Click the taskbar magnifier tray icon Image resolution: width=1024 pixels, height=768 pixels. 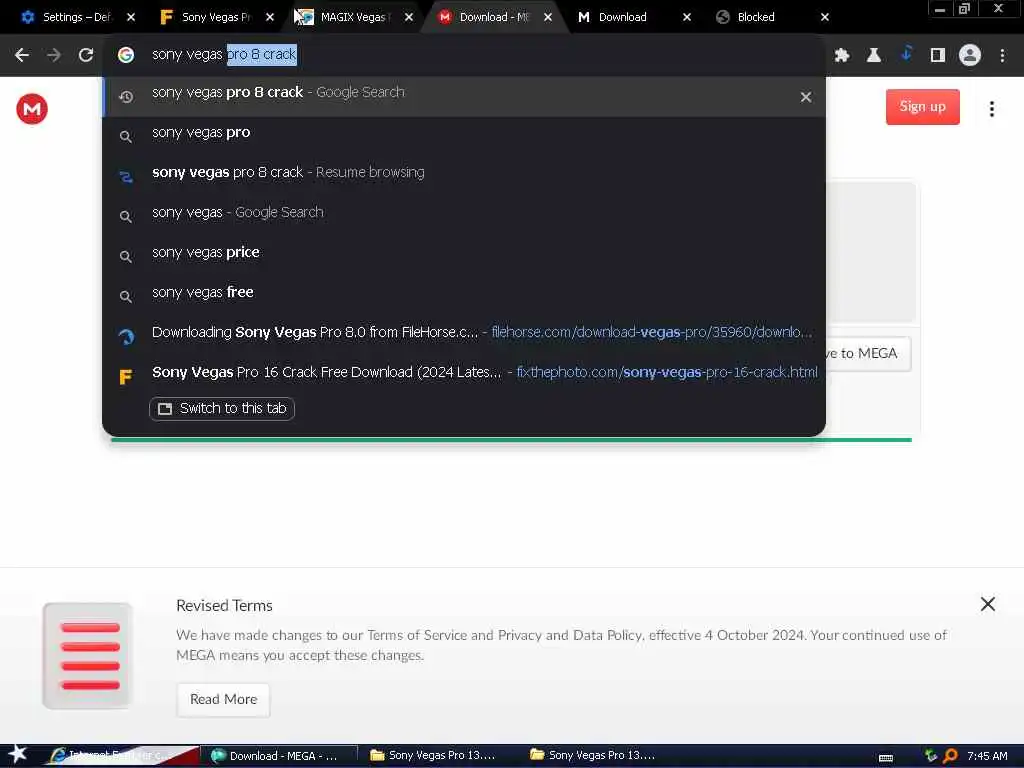pos(950,756)
